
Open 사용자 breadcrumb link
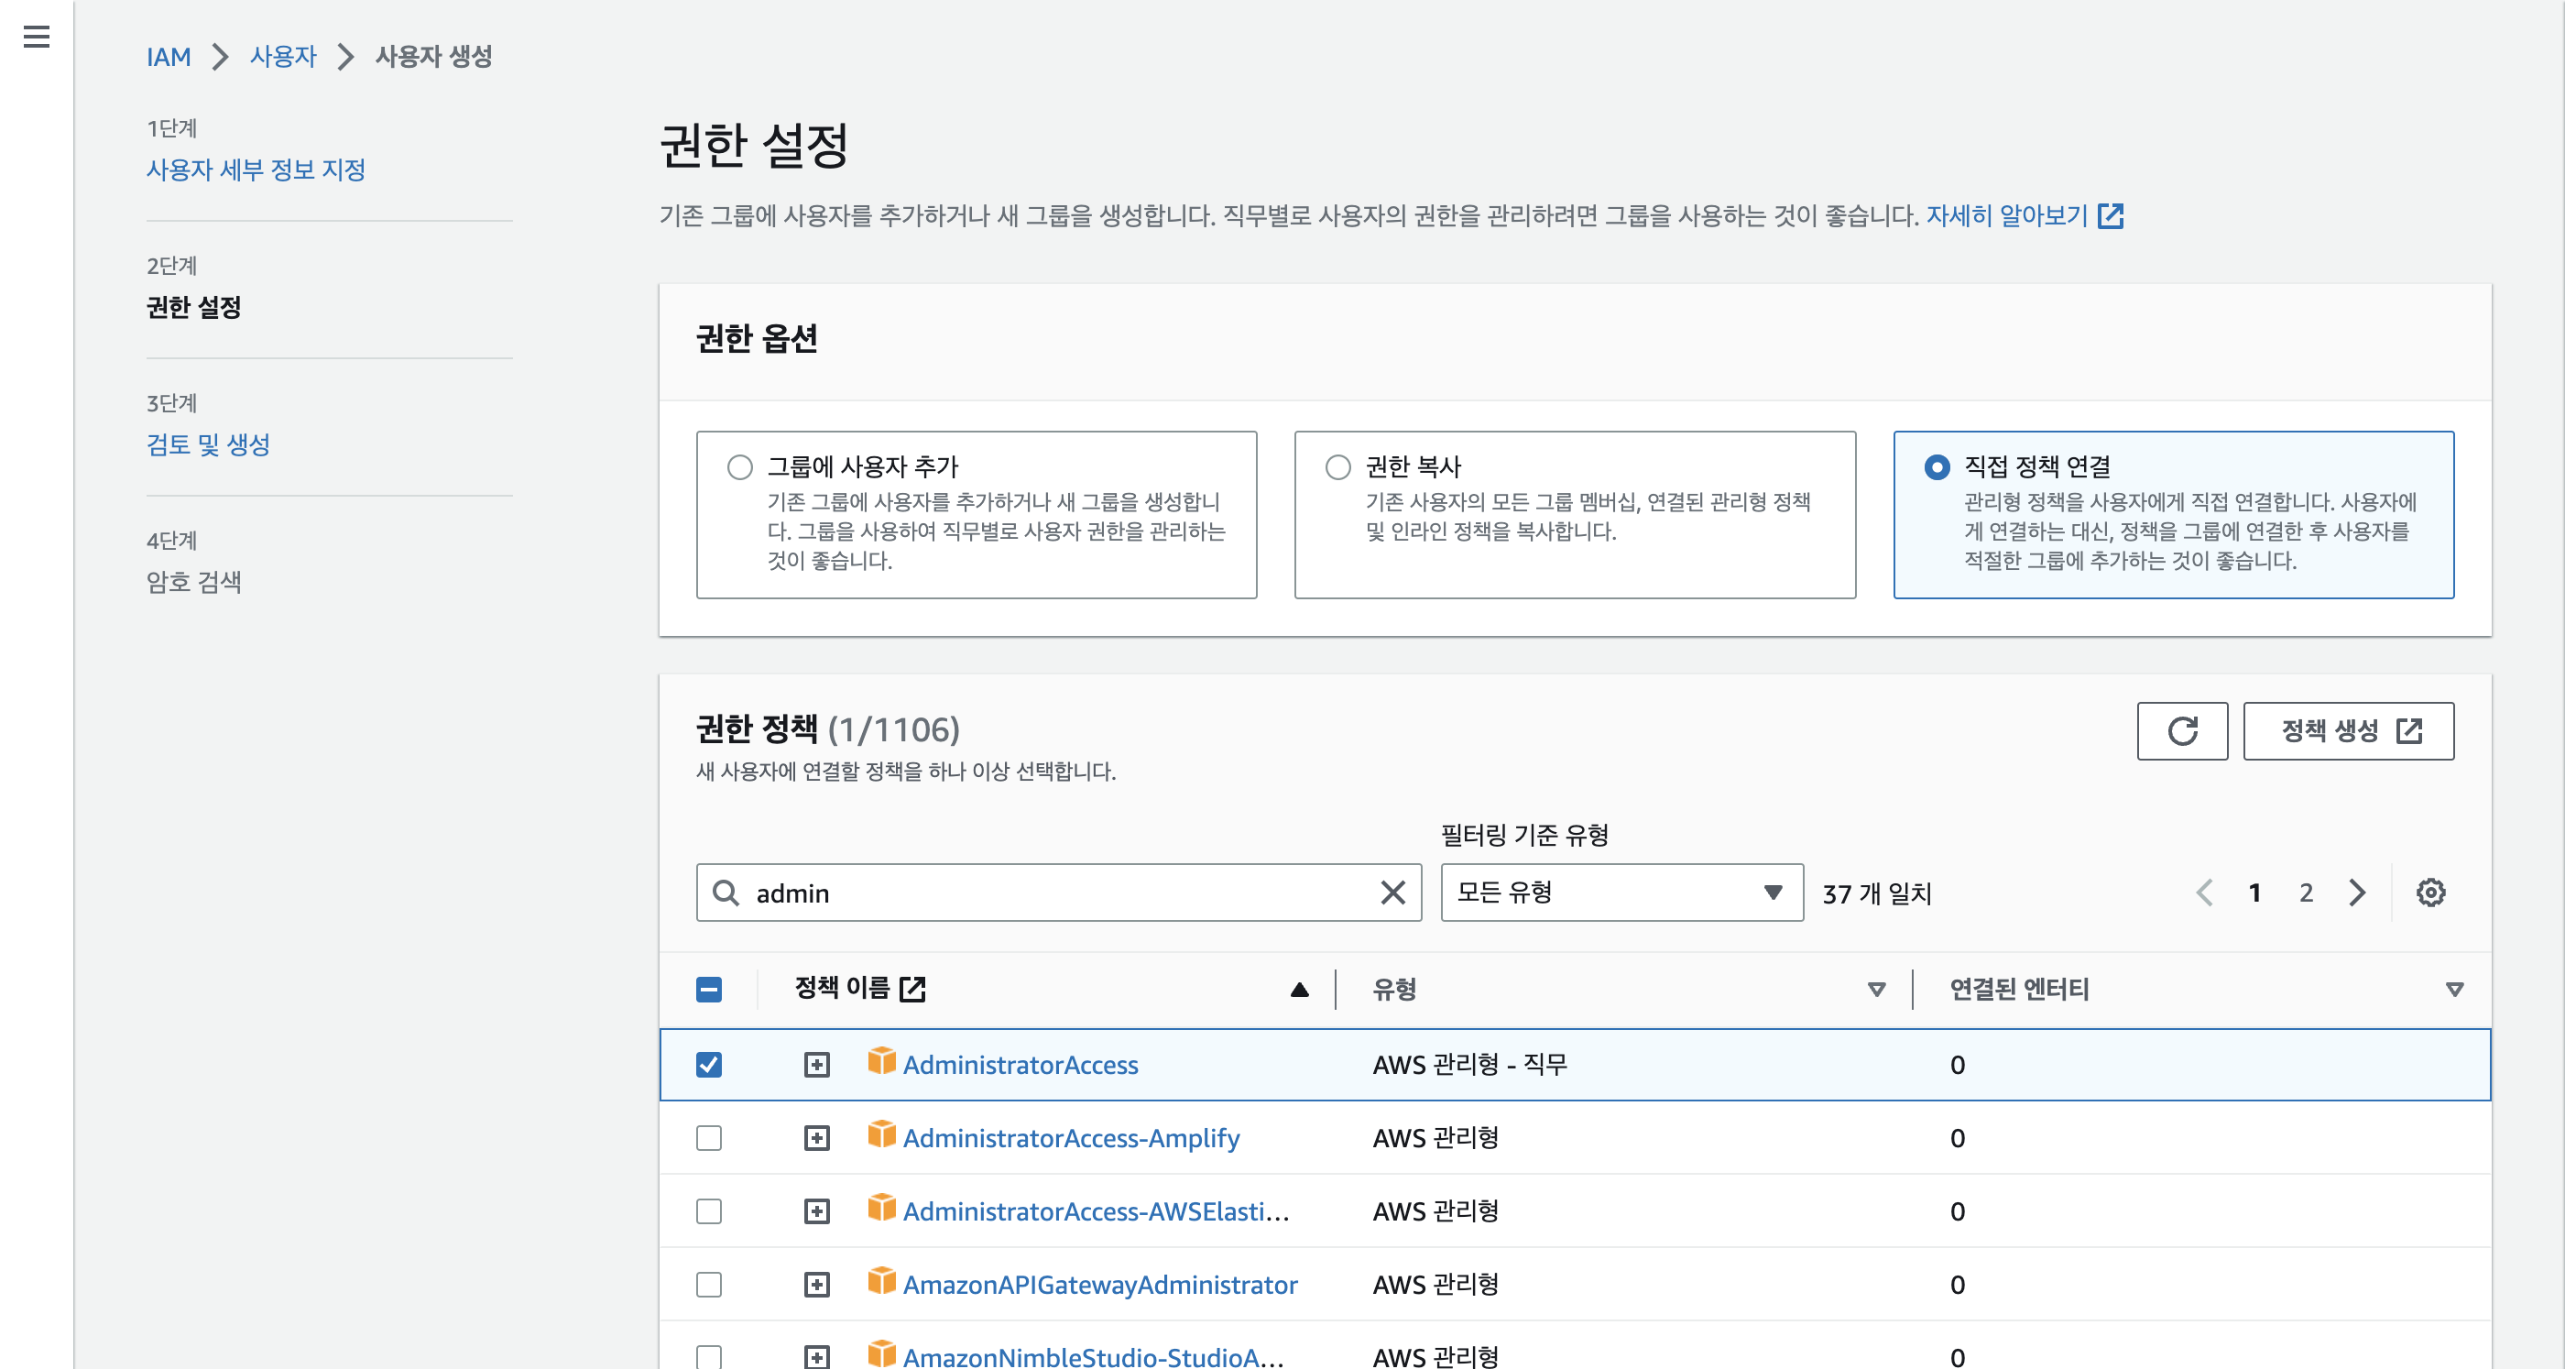(x=283, y=57)
